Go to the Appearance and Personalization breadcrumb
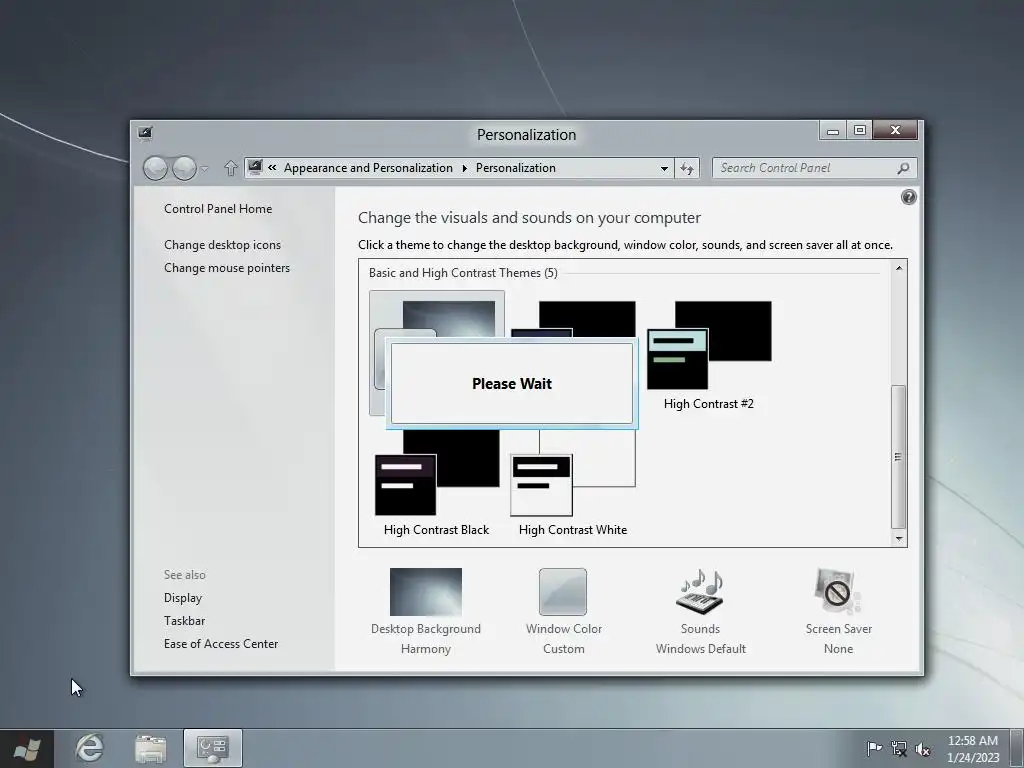 coord(368,168)
